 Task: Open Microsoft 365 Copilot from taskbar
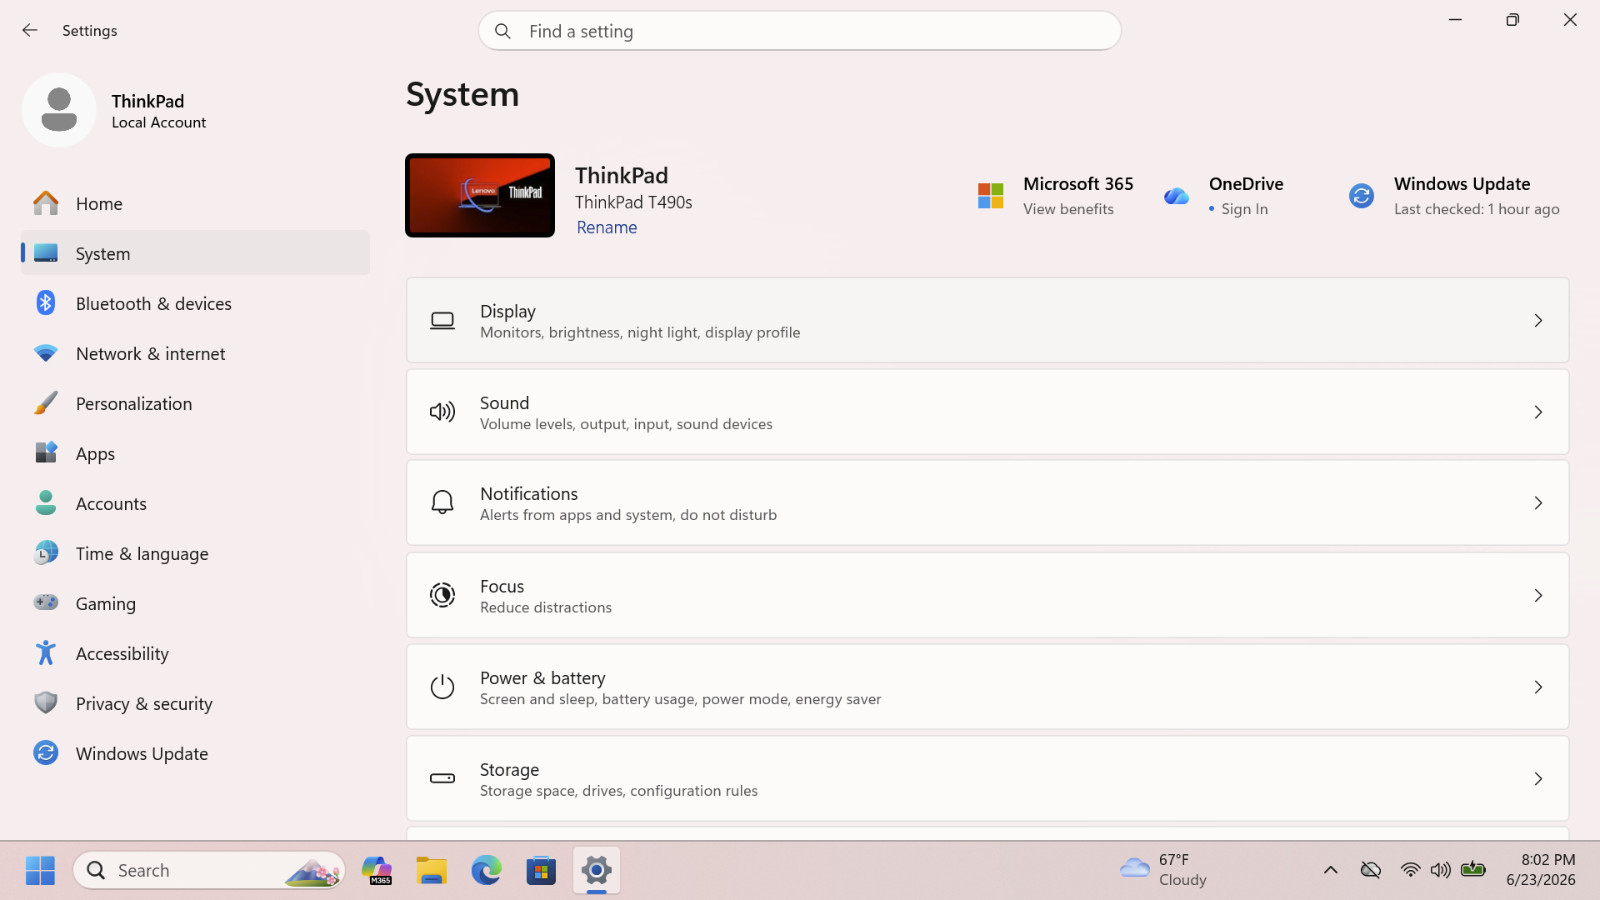[x=377, y=870]
